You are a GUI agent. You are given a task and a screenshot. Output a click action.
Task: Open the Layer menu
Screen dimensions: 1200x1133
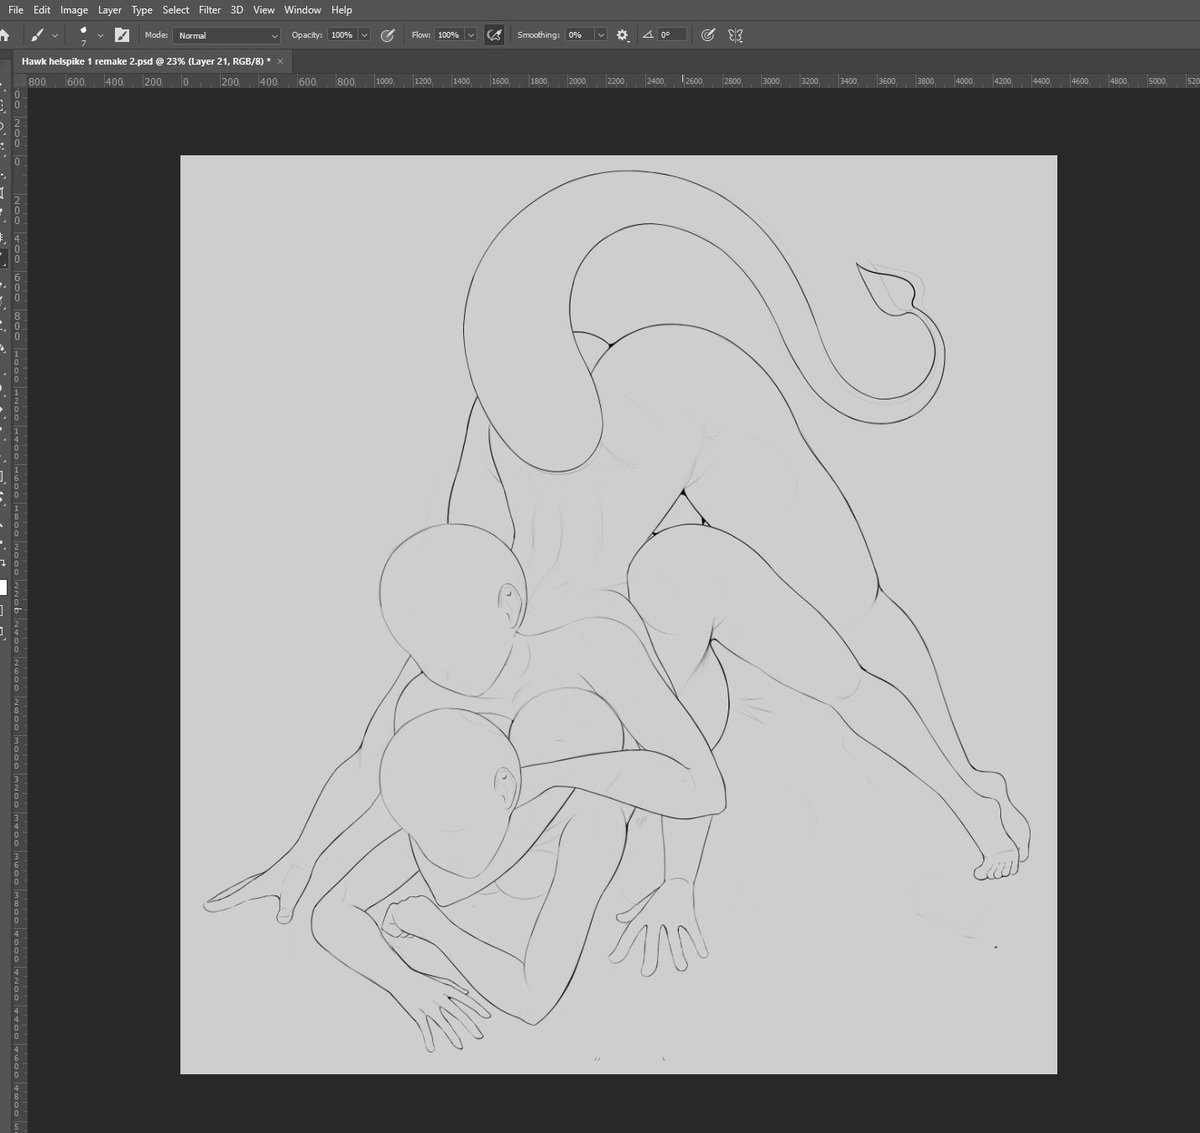point(110,10)
